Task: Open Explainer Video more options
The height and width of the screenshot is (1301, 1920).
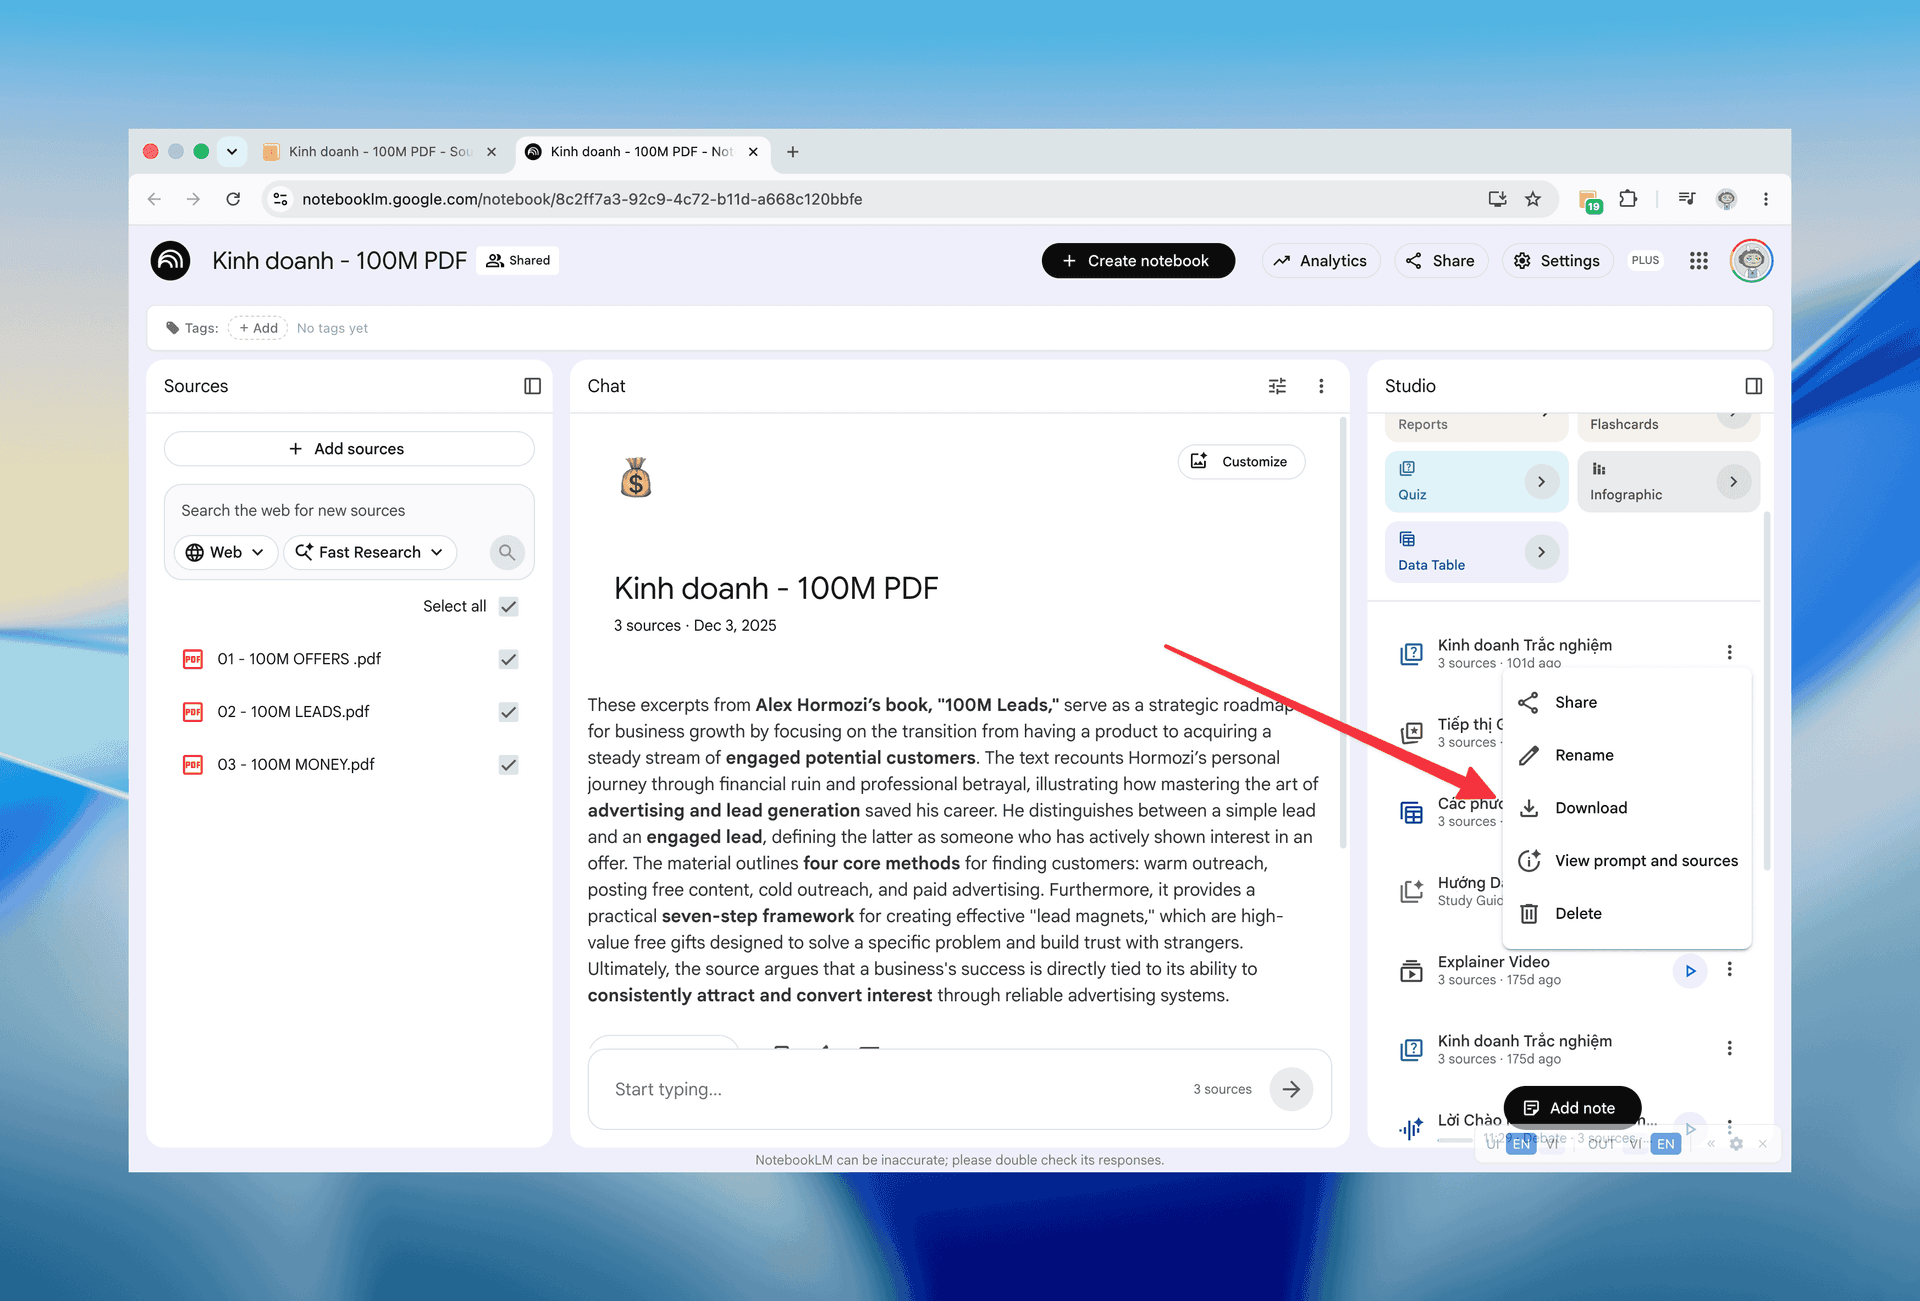Action: pyautogui.click(x=1729, y=970)
